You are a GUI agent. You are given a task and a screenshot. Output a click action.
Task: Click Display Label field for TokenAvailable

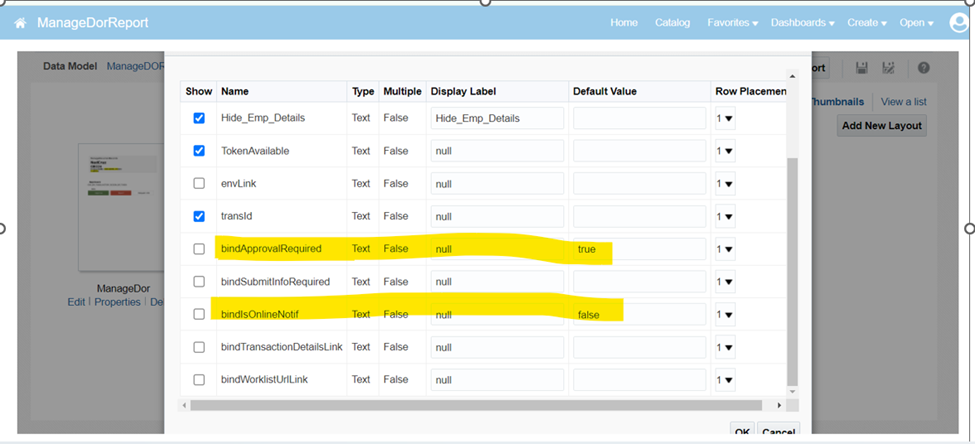point(497,150)
